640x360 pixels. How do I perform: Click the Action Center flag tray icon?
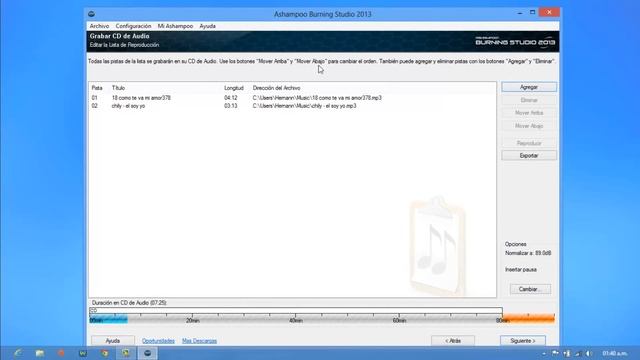(555, 353)
